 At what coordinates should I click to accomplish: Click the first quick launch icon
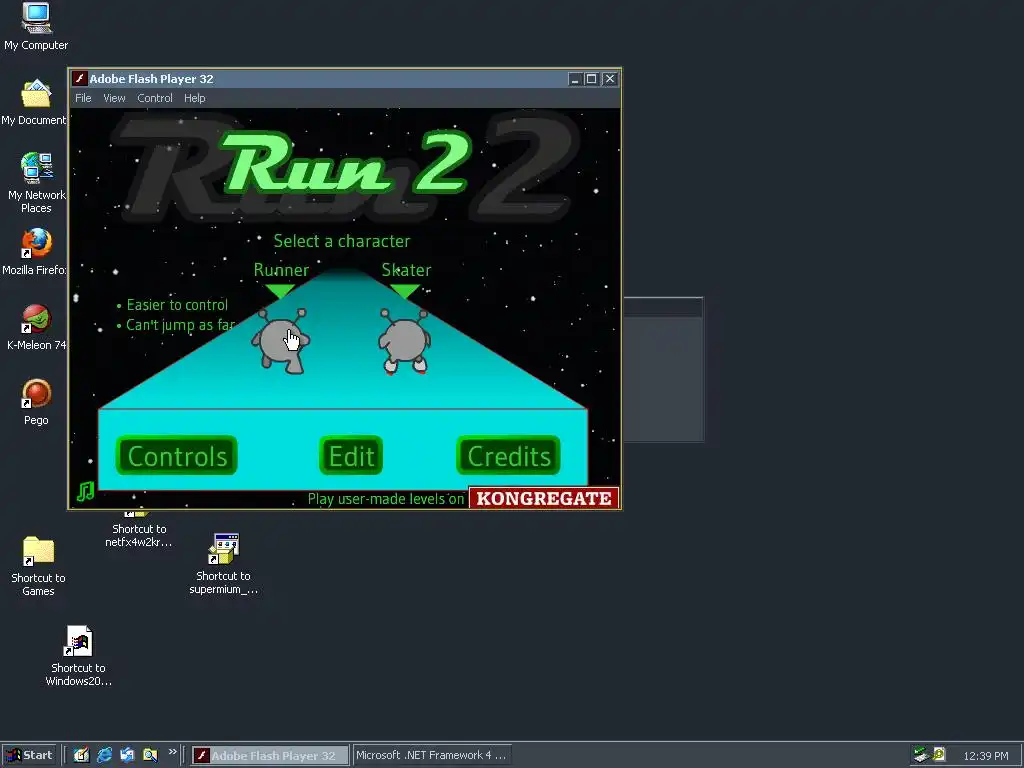pos(81,755)
